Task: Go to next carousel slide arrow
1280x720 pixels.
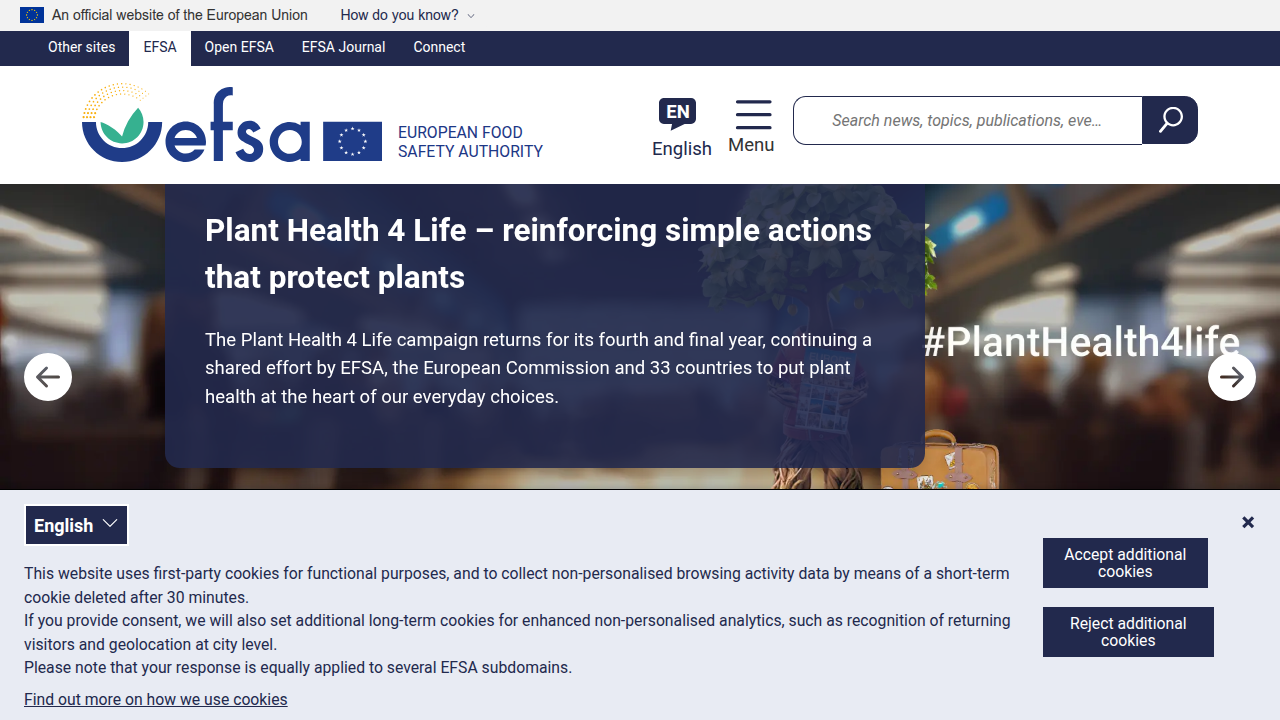Action: [x=1232, y=377]
